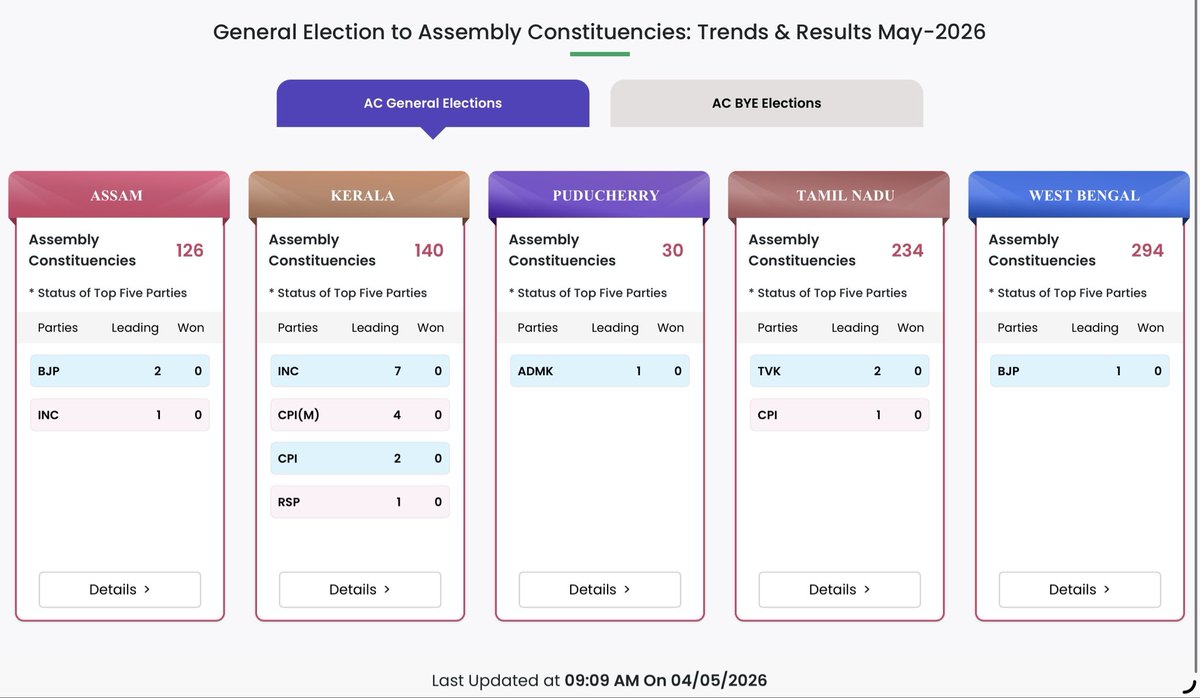Open Details for Kerala
The height and width of the screenshot is (698, 1200).
coord(360,590)
